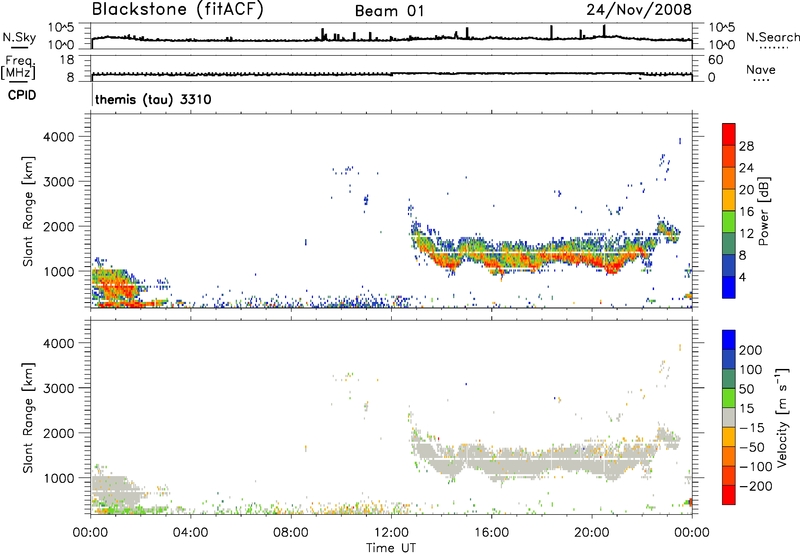Viewport: 800px width, 554px height.
Task: Click the 'Power [dB]' colorbar label
Action: pyautogui.click(x=763, y=211)
